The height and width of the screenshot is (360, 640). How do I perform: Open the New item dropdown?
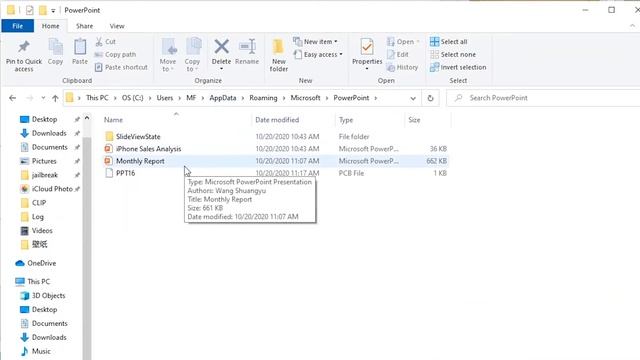click(x=316, y=42)
